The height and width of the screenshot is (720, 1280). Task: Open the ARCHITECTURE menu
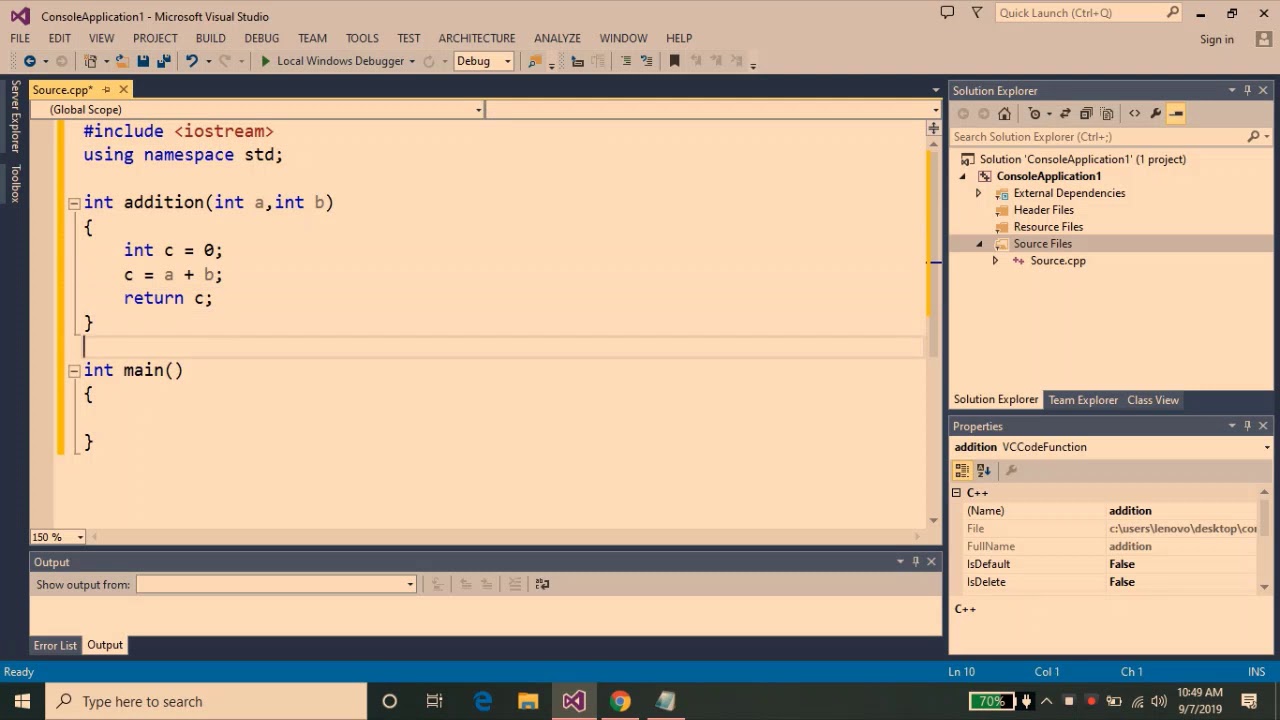pos(477,38)
